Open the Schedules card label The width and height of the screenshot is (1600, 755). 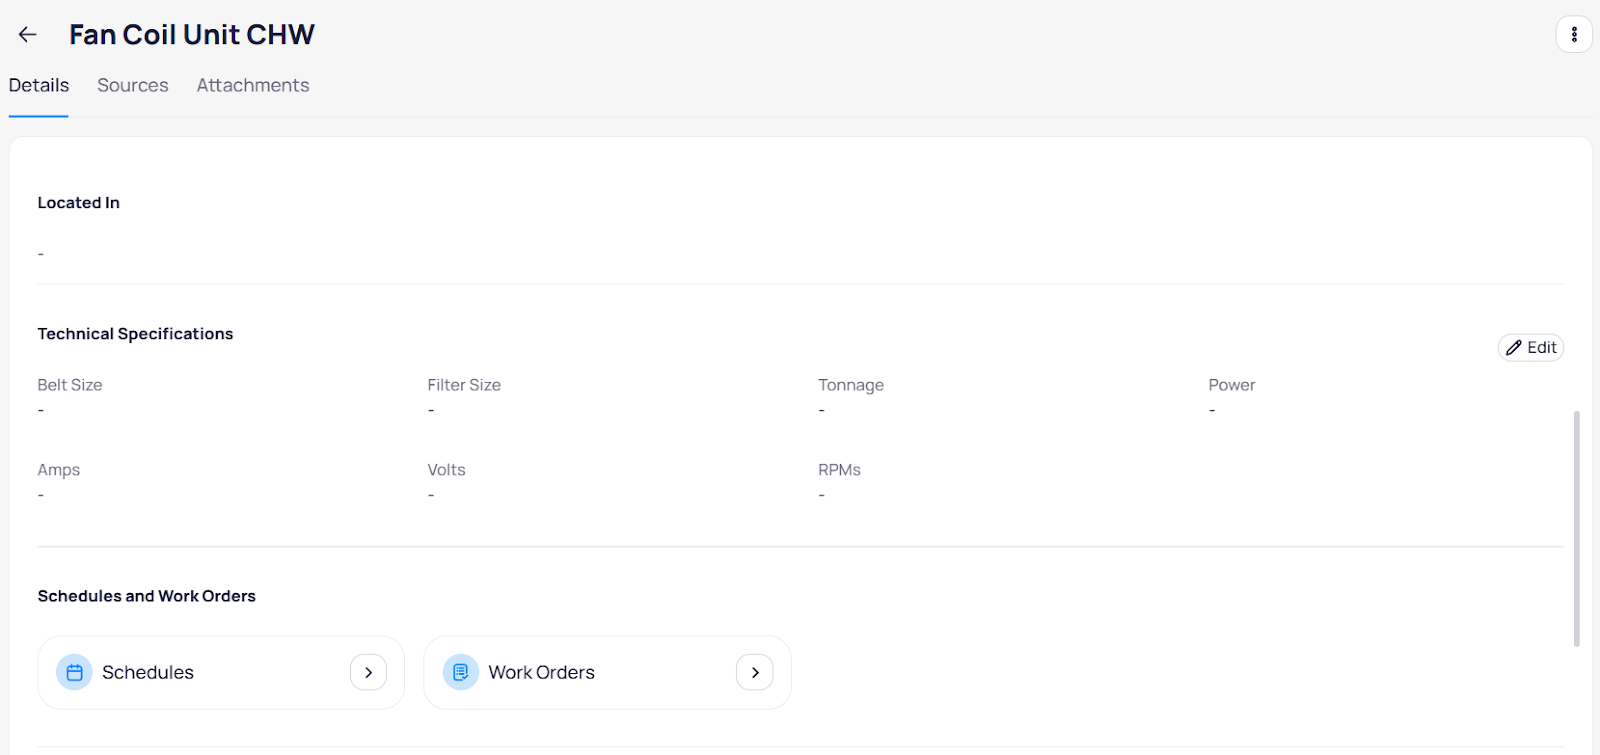(148, 673)
